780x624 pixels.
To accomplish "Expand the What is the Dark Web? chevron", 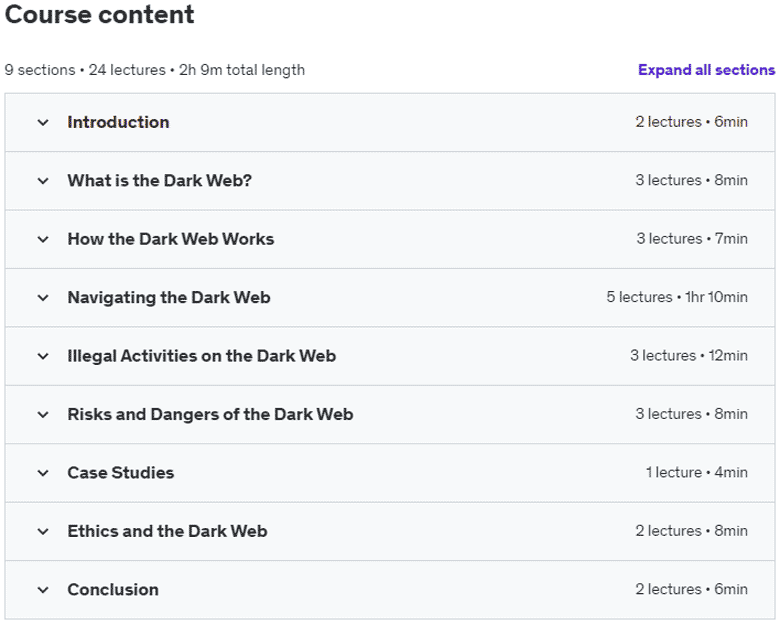I will pos(43,181).
